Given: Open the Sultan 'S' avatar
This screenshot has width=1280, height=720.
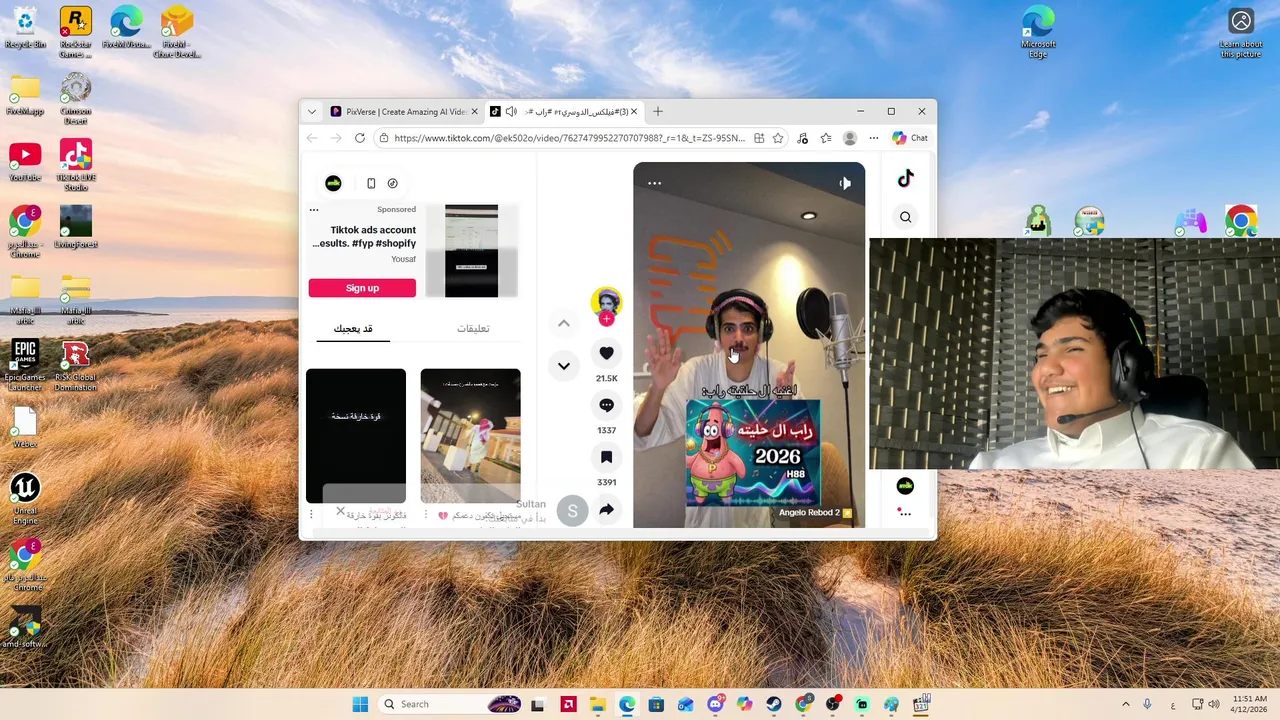Looking at the screenshot, I should pyautogui.click(x=572, y=511).
